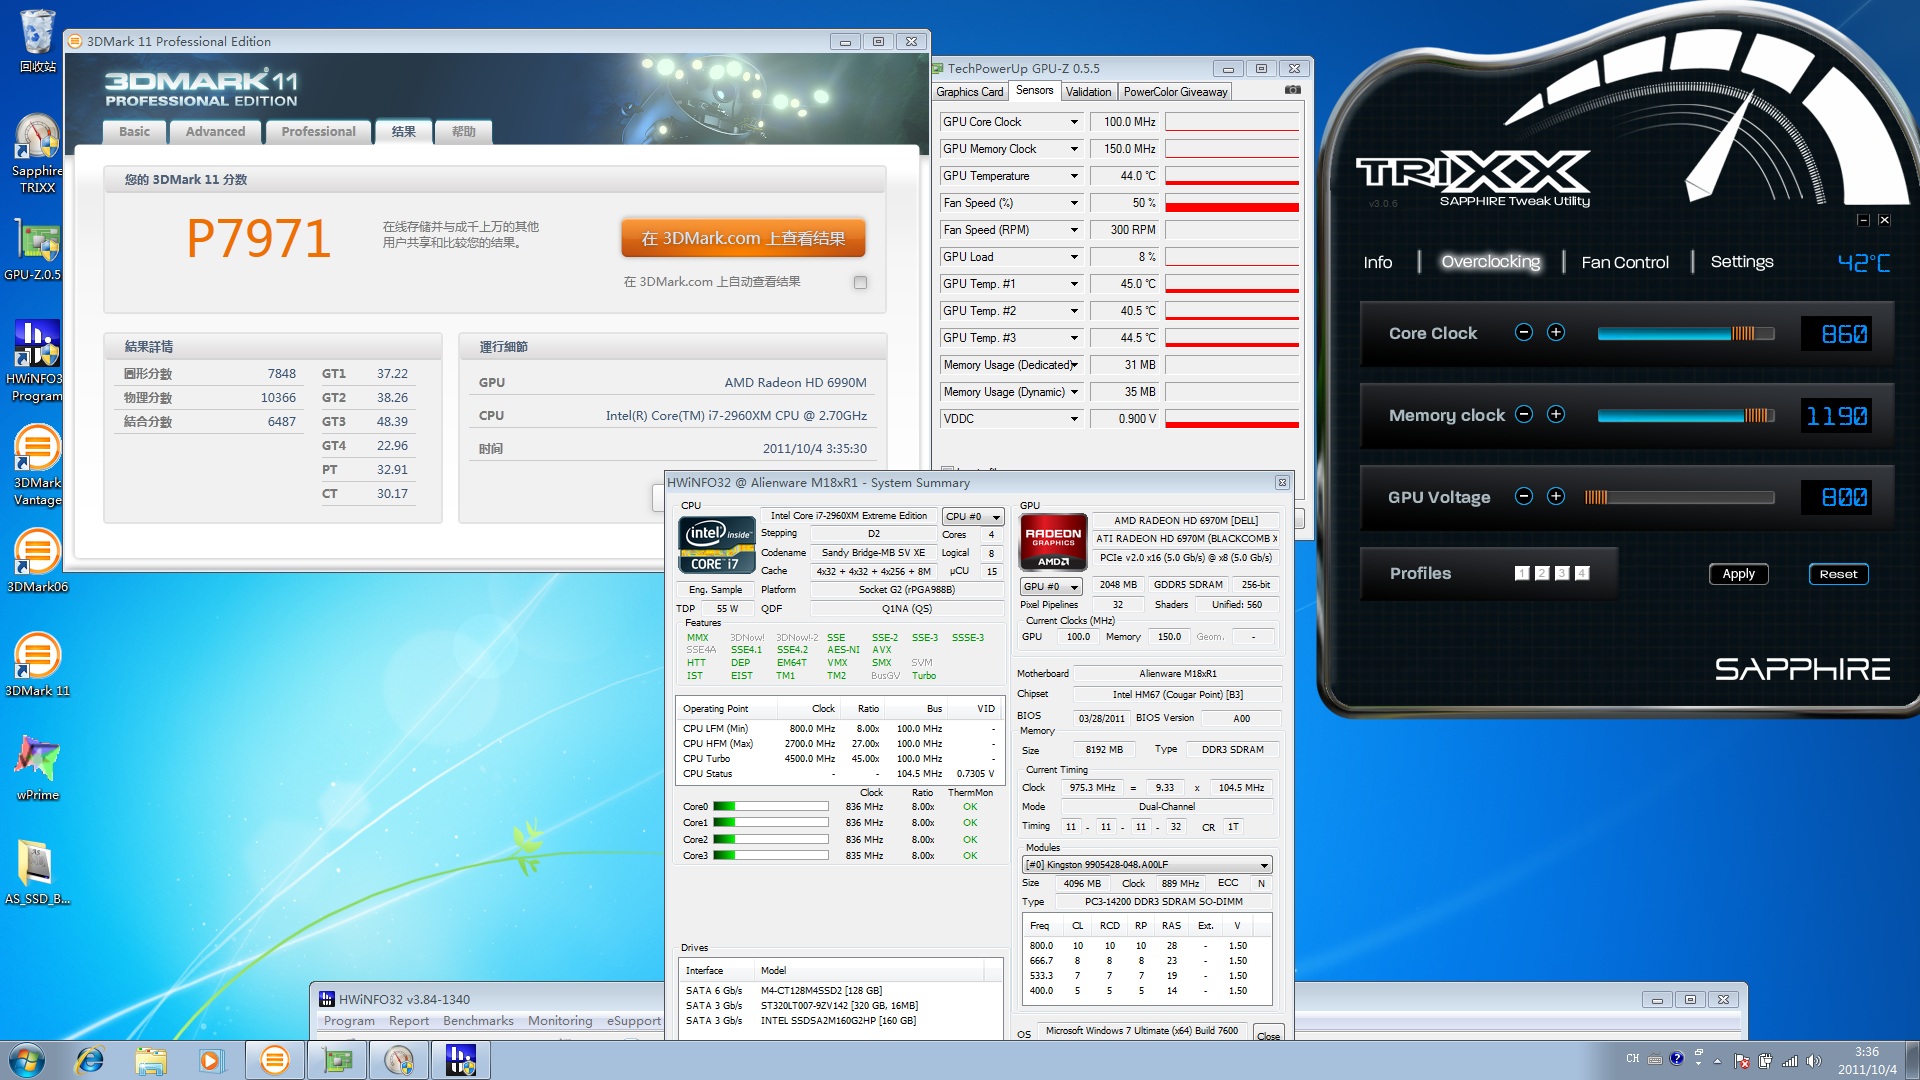
Task: Switch to GPU-Z taskbar button
Action: point(337,1060)
